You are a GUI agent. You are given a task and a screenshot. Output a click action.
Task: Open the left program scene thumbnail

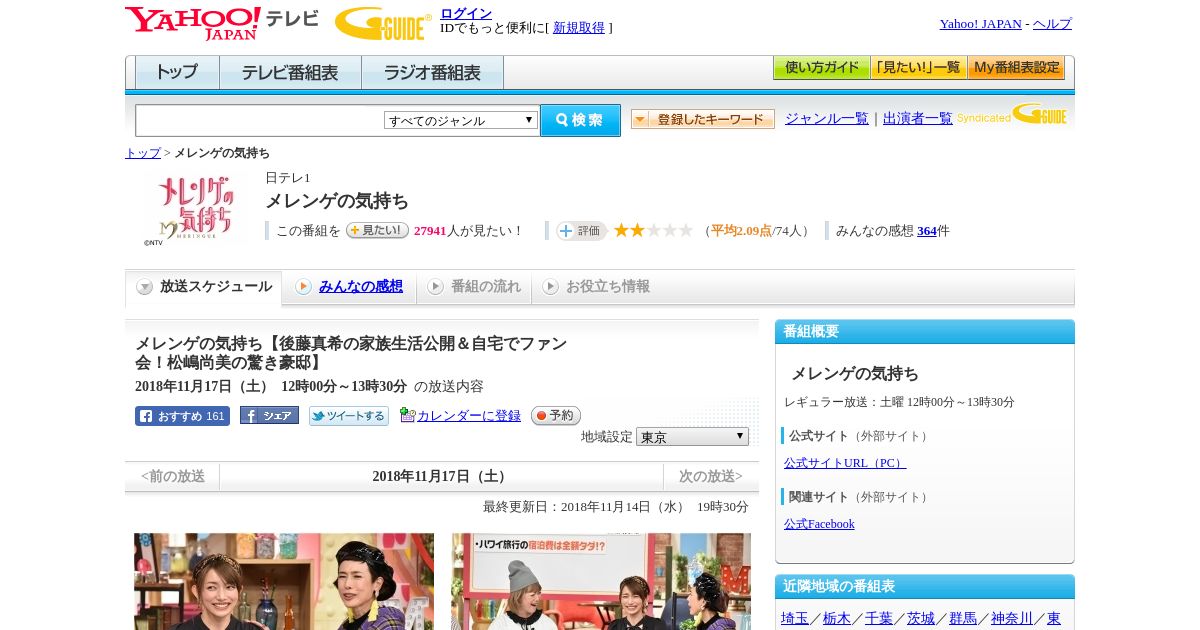click(284, 581)
